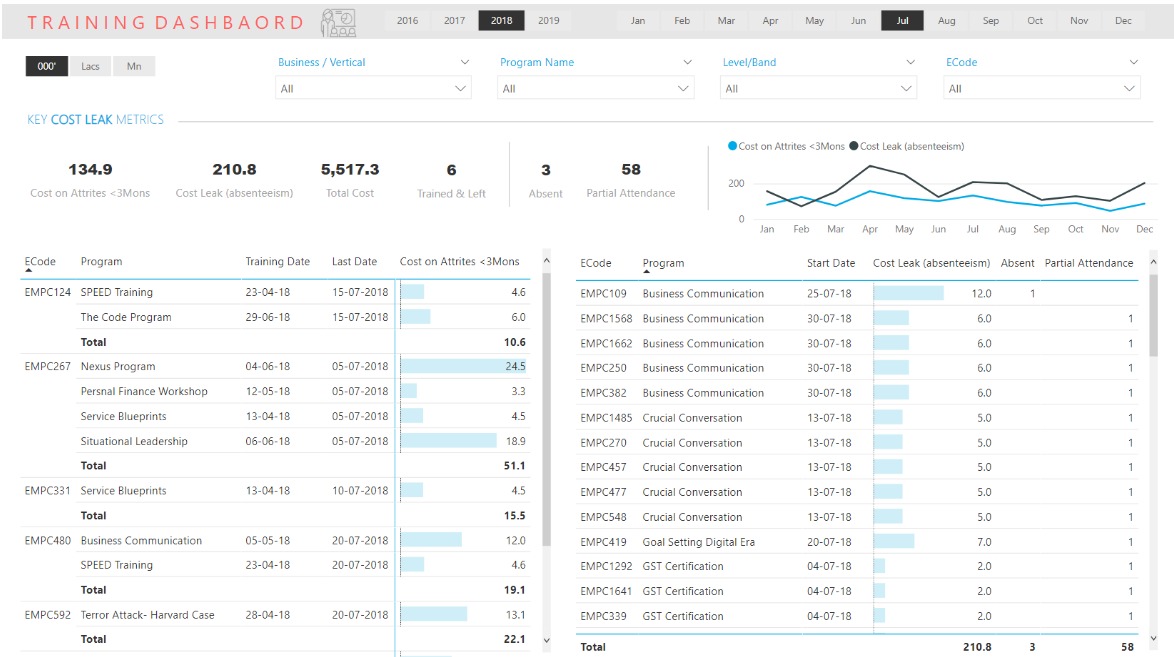The width and height of the screenshot is (1174, 657).
Task: Switch units to Lacs
Action: click(90, 66)
